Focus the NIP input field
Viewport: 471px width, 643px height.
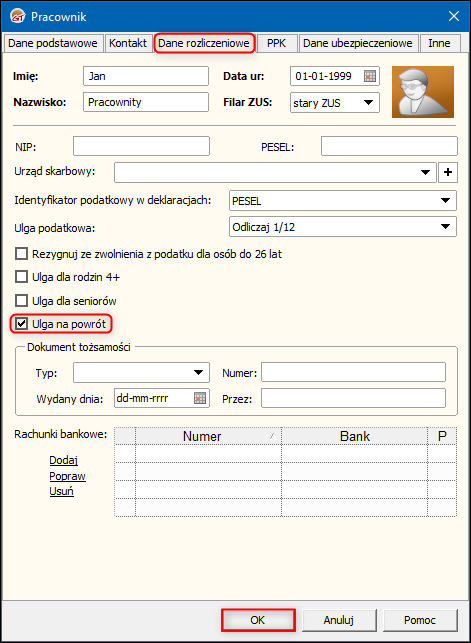[141, 146]
